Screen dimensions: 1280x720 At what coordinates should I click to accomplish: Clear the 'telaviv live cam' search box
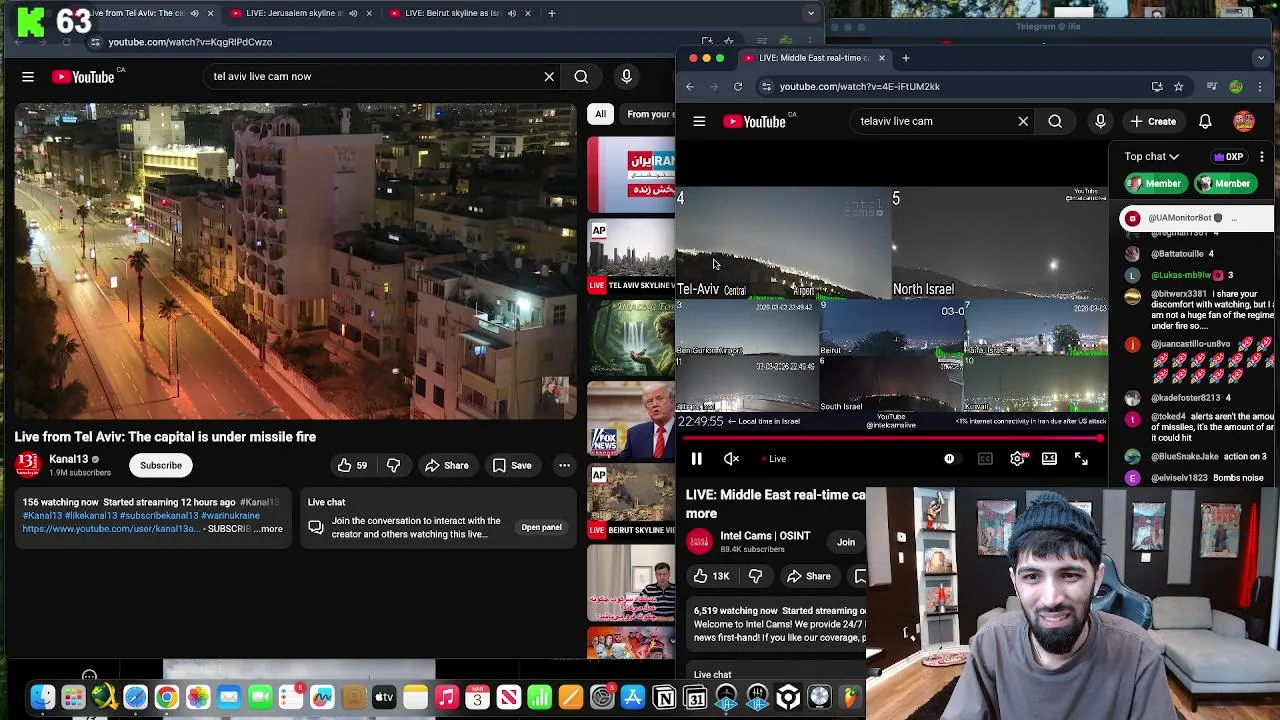[x=1023, y=121]
